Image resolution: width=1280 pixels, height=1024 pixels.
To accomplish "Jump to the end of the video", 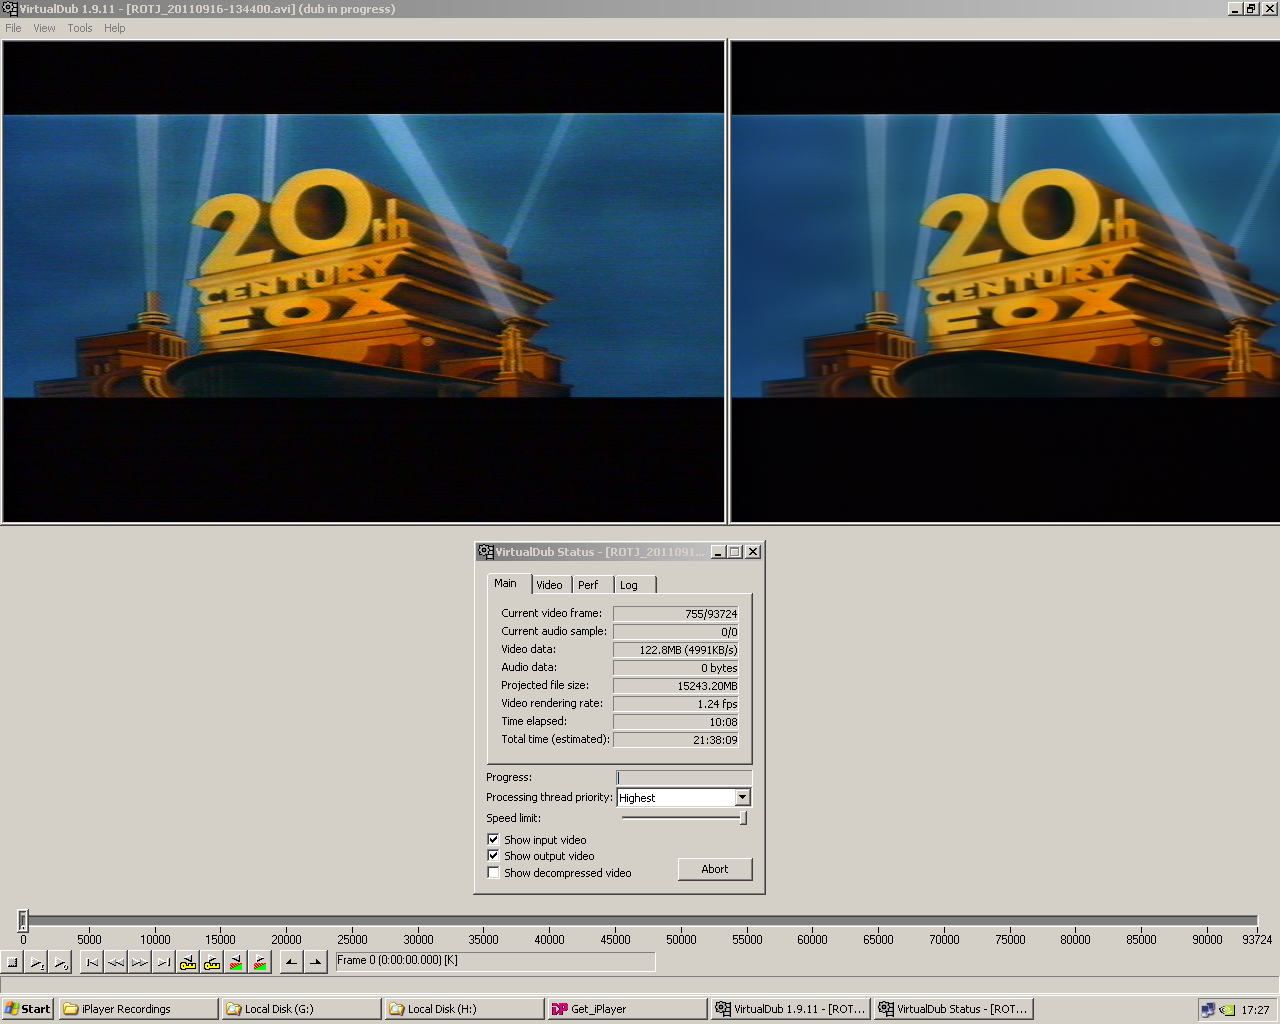I will [x=164, y=962].
